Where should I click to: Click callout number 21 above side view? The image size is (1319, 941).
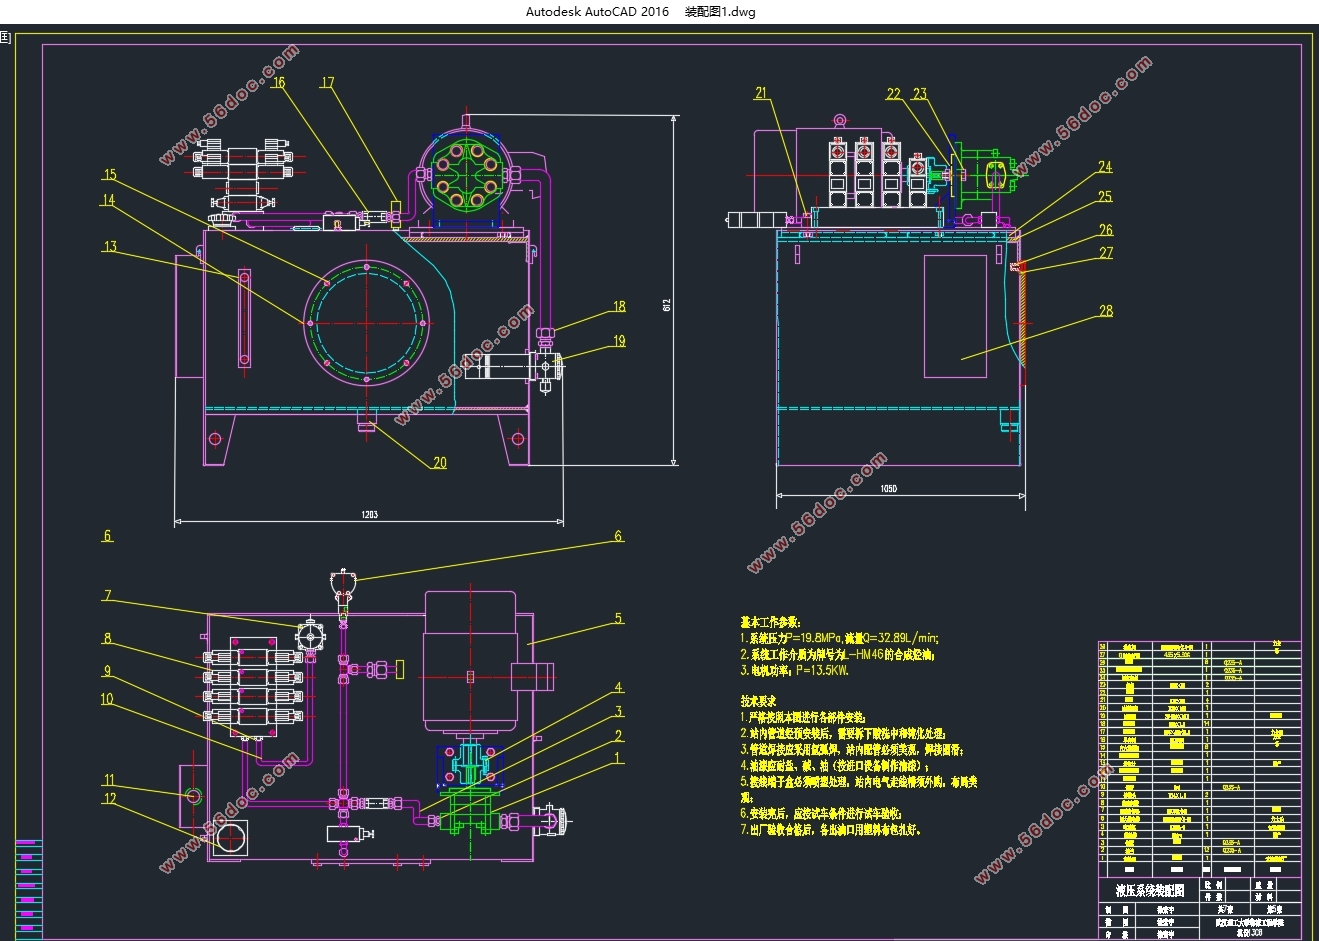761,93
